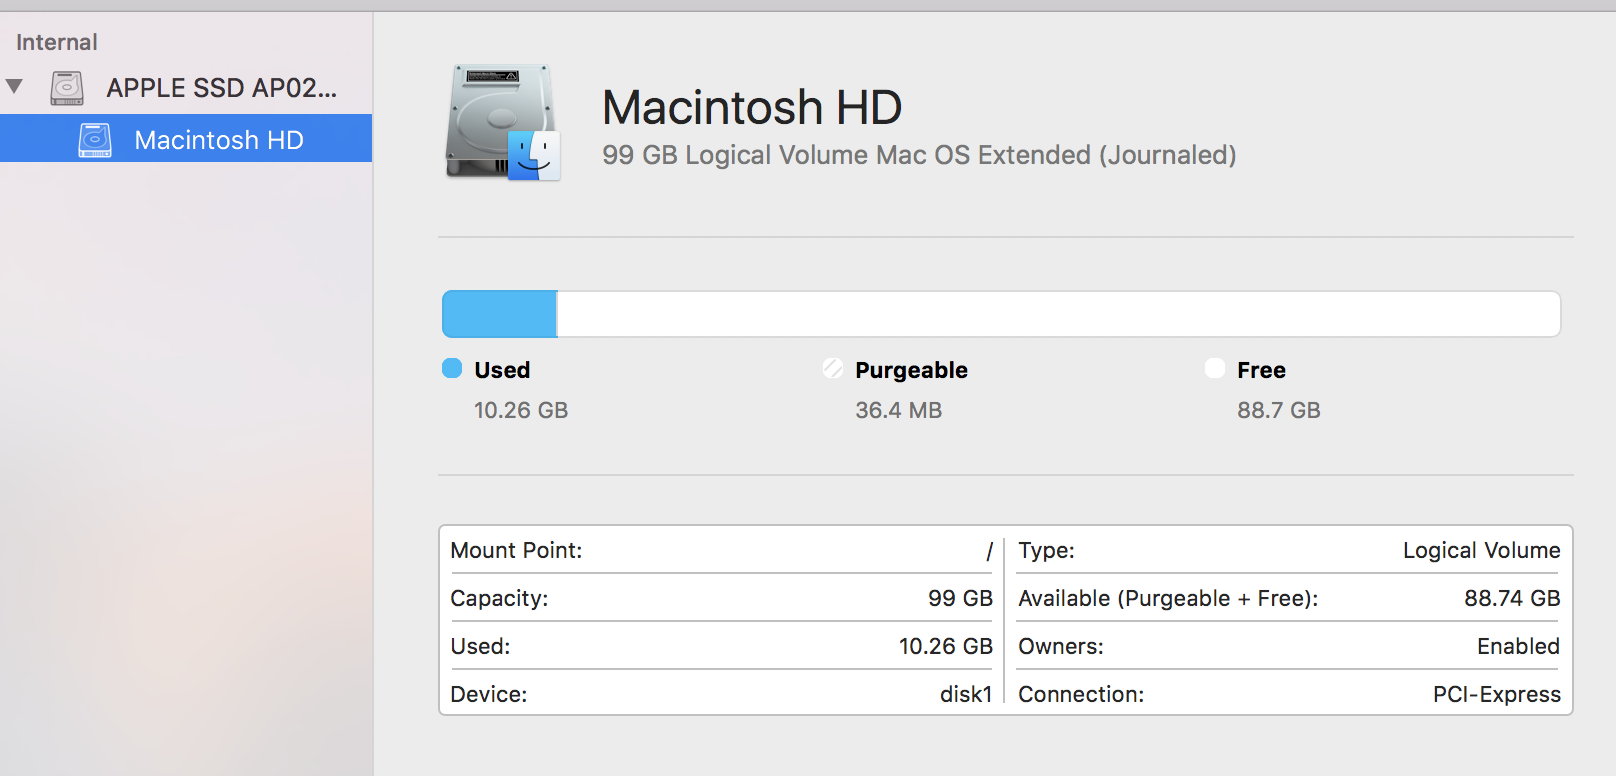
Task: Click the blue Used legend dot
Action: (452, 369)
